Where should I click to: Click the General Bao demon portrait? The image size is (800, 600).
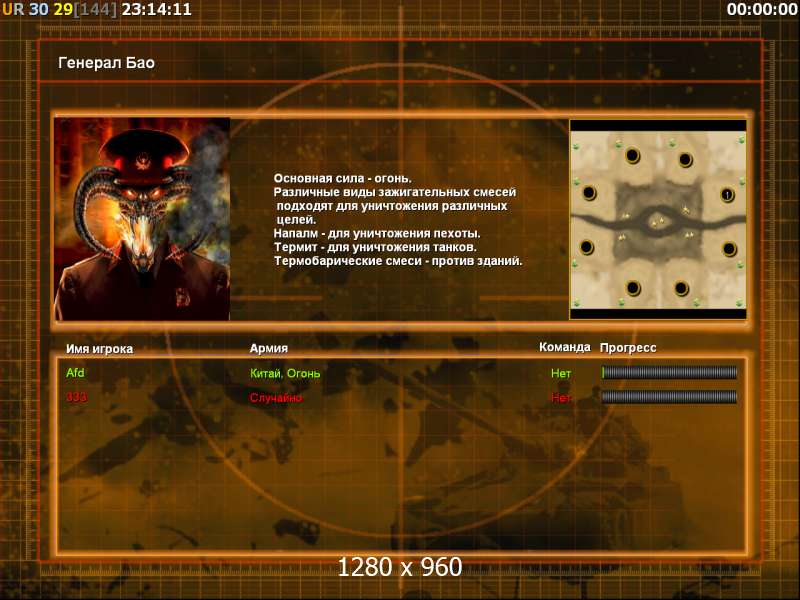coord(142,219)
